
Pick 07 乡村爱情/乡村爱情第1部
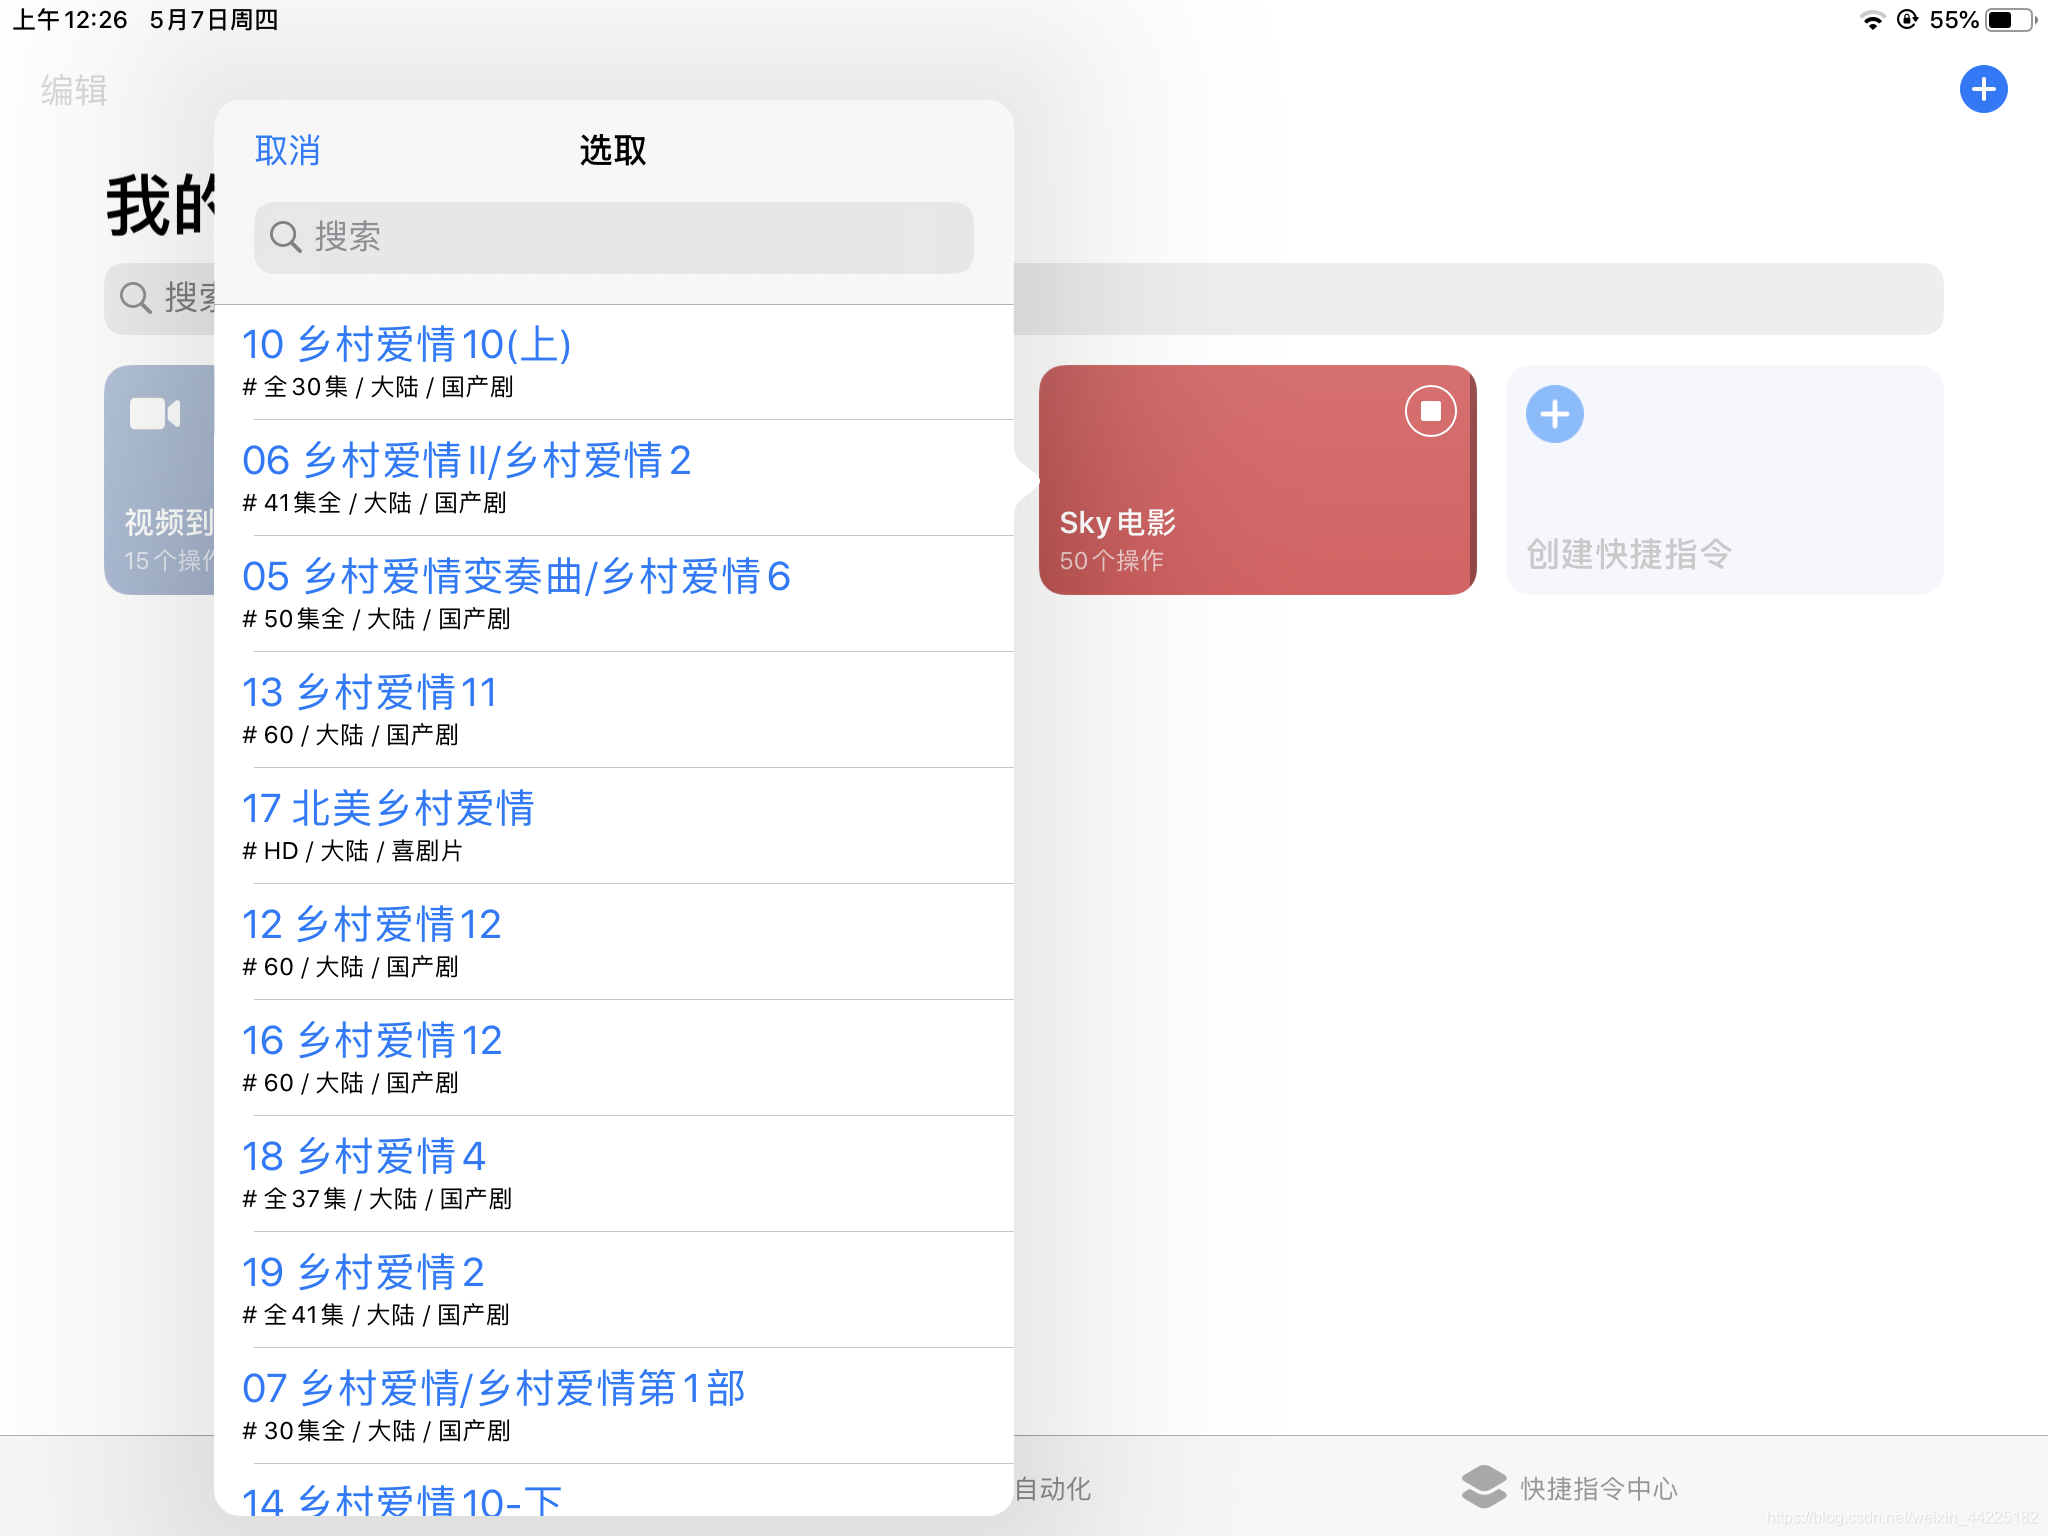click(613, 1406)
